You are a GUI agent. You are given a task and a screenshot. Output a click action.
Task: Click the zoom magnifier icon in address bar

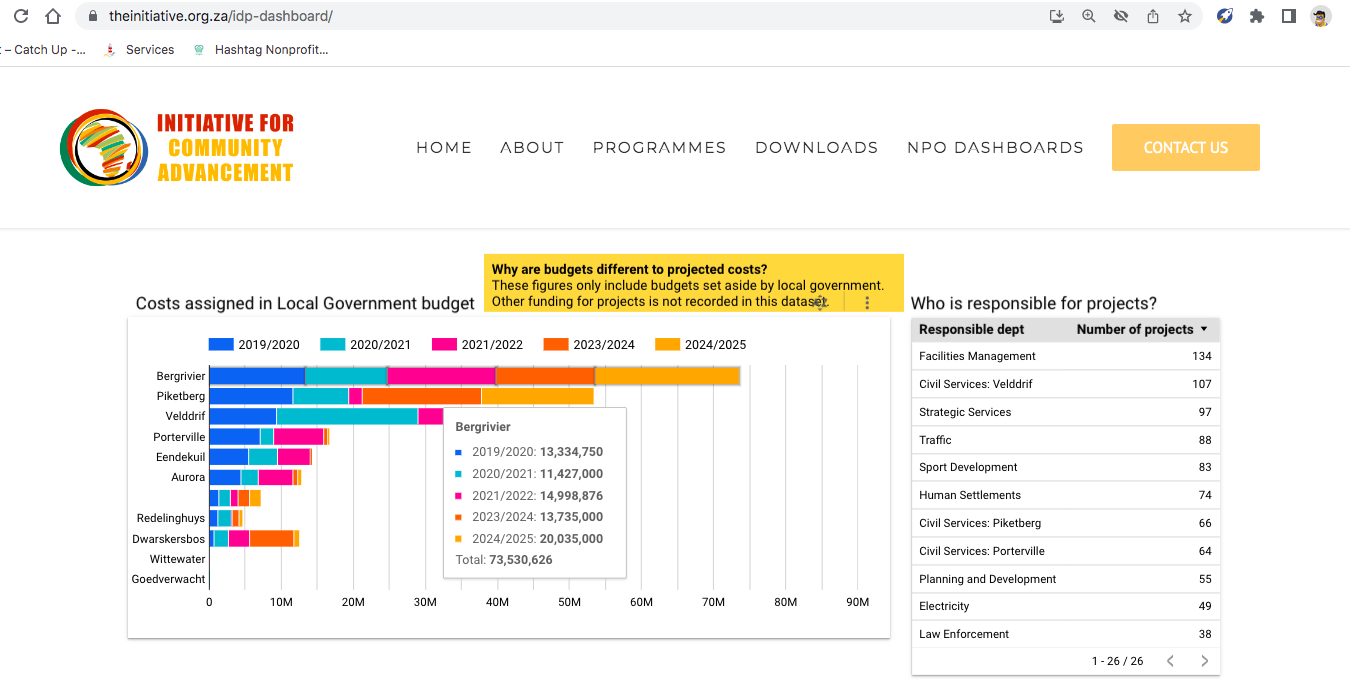point(1089,16)
